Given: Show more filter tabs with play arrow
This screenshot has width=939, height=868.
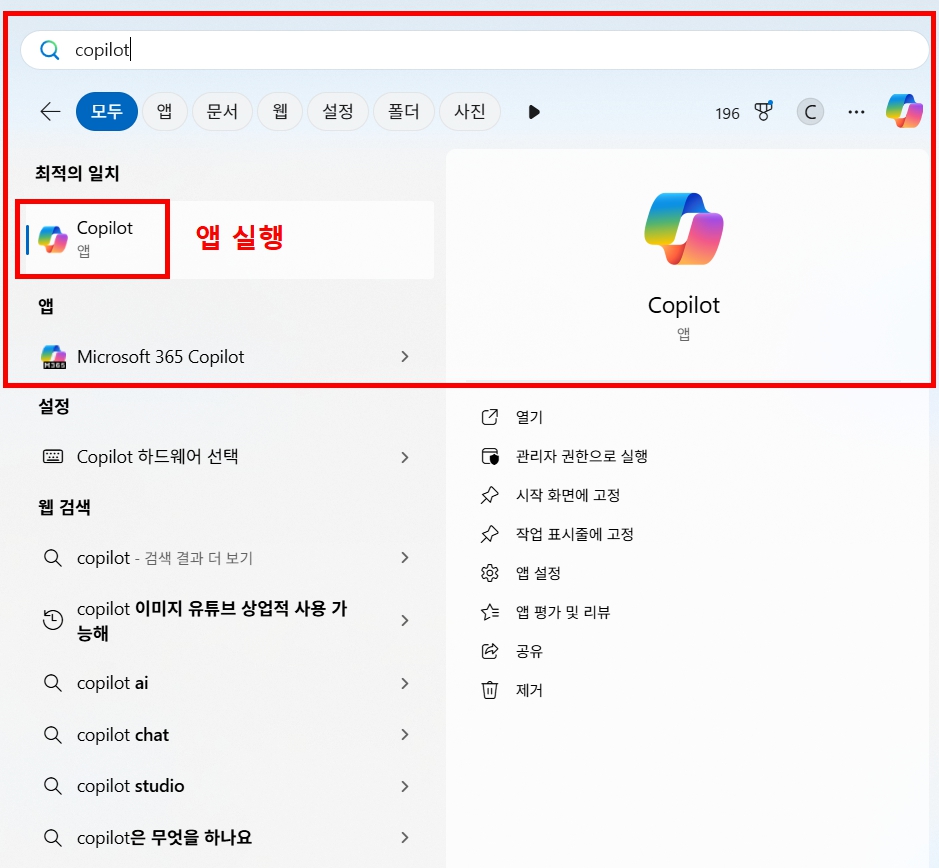Looking at the screenshot, I should [x=534, y=112].
